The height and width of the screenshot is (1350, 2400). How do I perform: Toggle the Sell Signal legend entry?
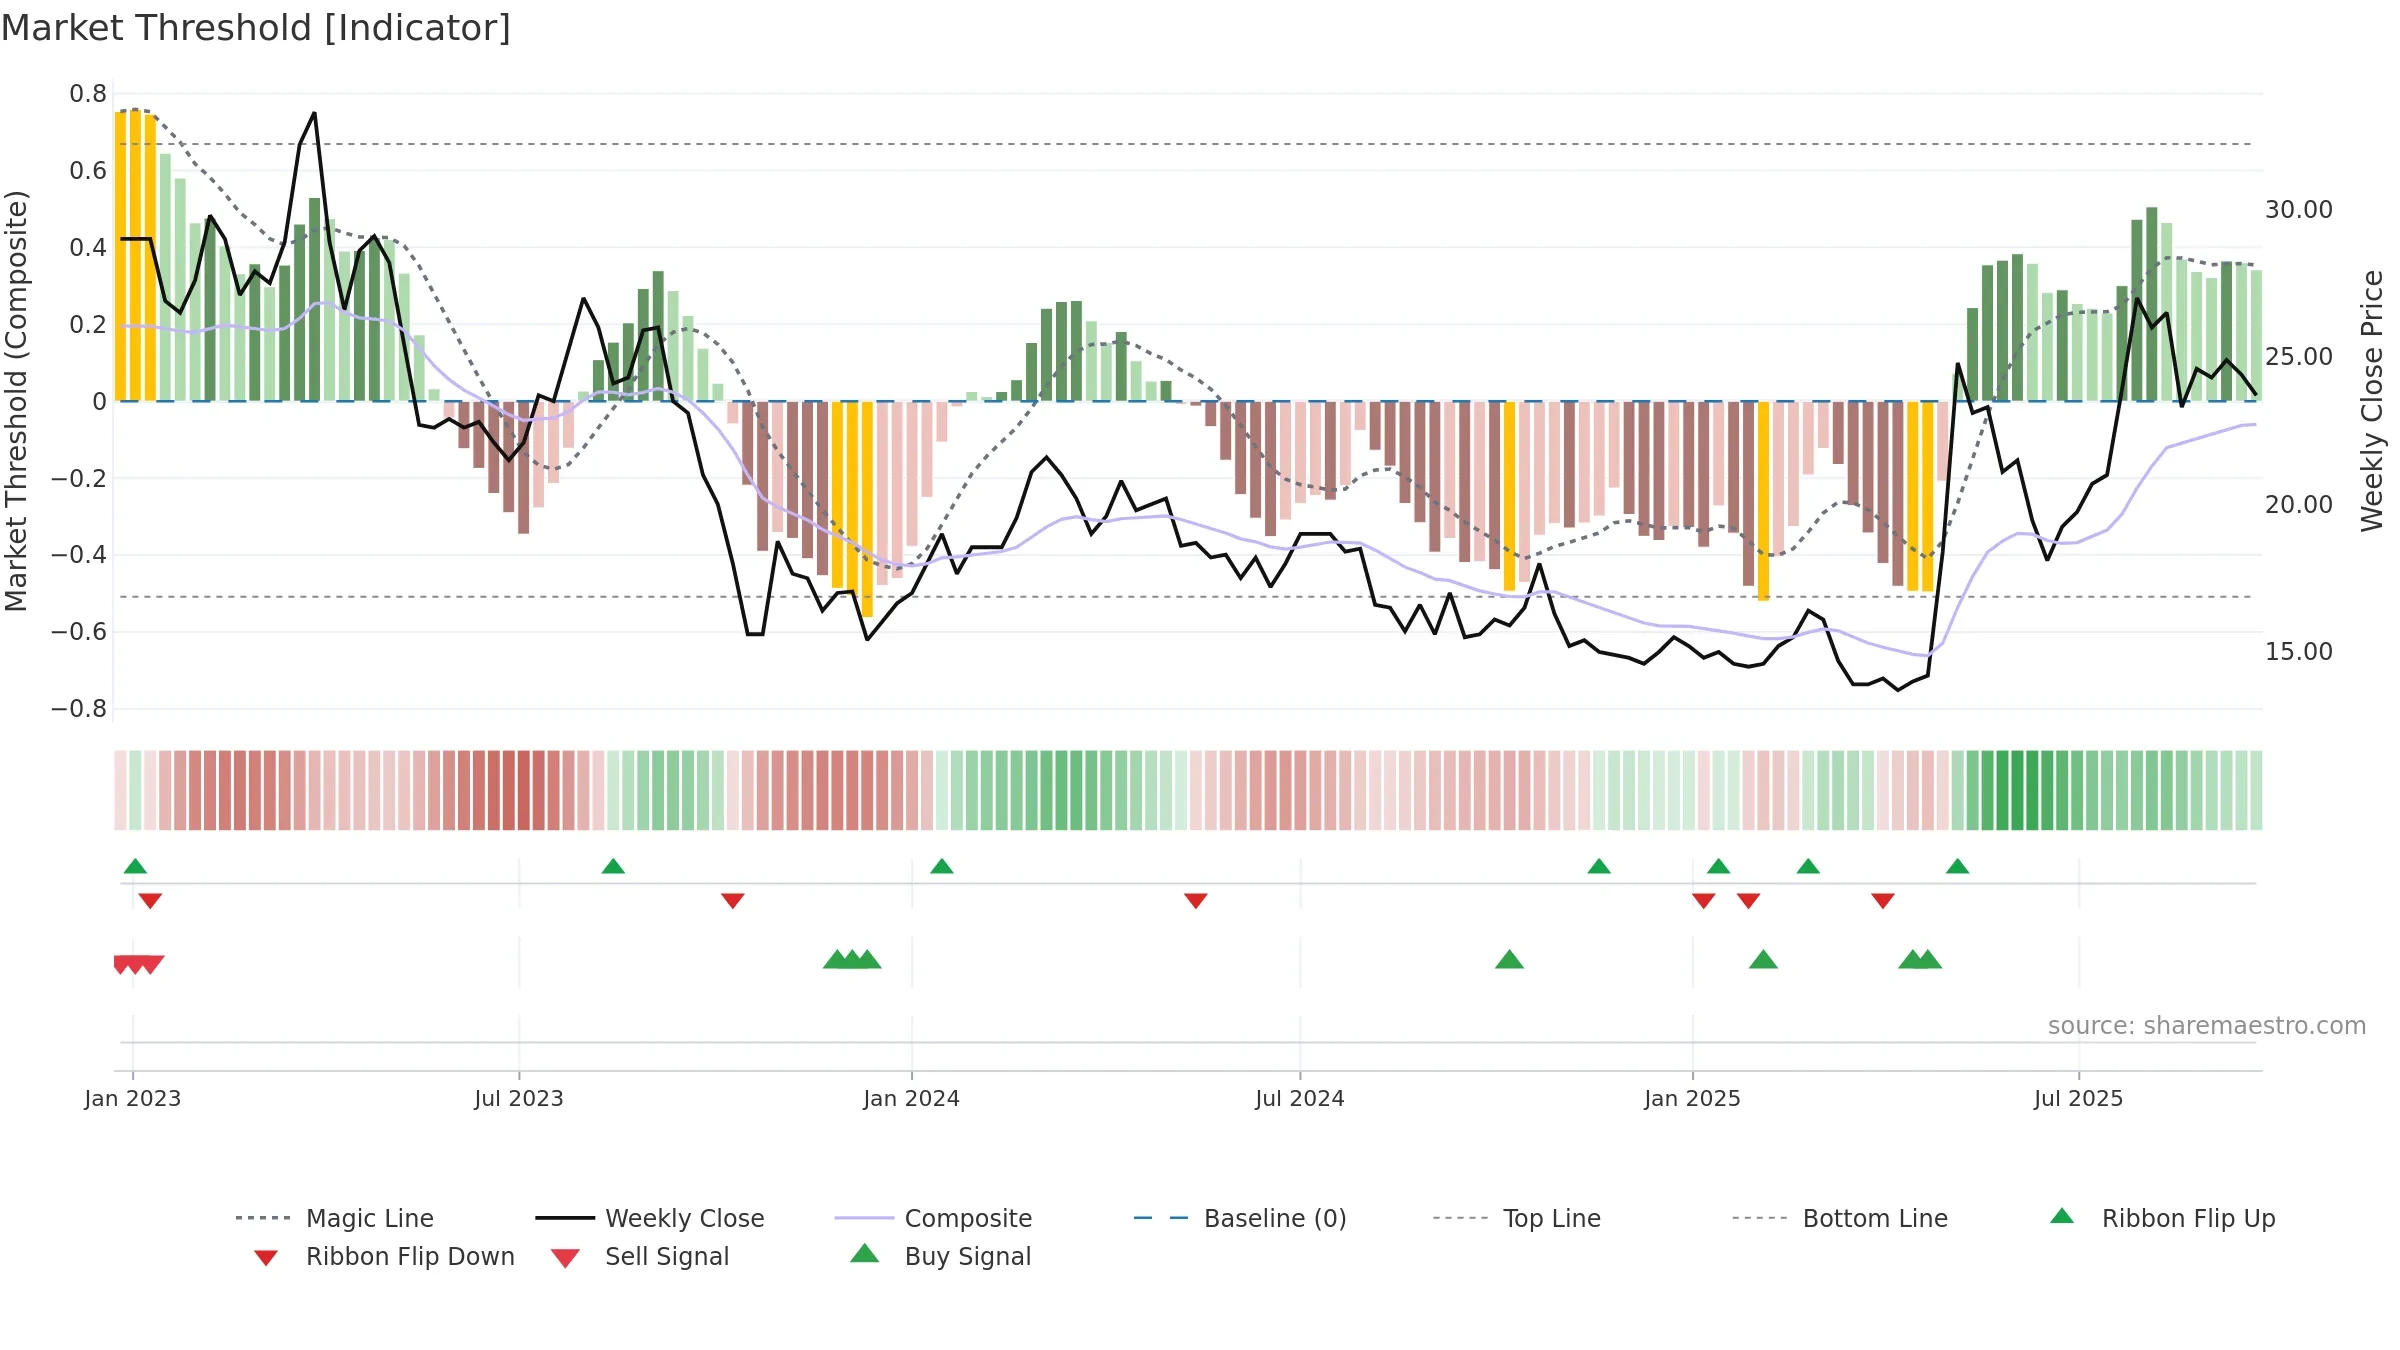[x=640, y=1256]
